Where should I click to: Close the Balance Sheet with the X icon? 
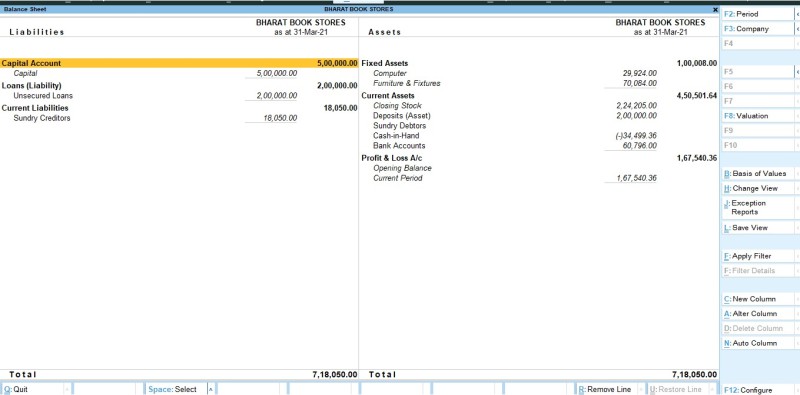coord(715,9)
